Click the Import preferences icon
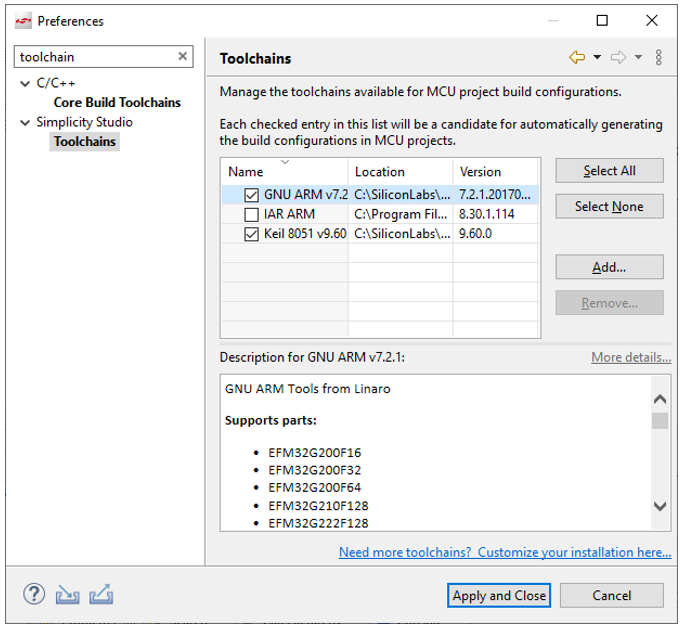 67,595
